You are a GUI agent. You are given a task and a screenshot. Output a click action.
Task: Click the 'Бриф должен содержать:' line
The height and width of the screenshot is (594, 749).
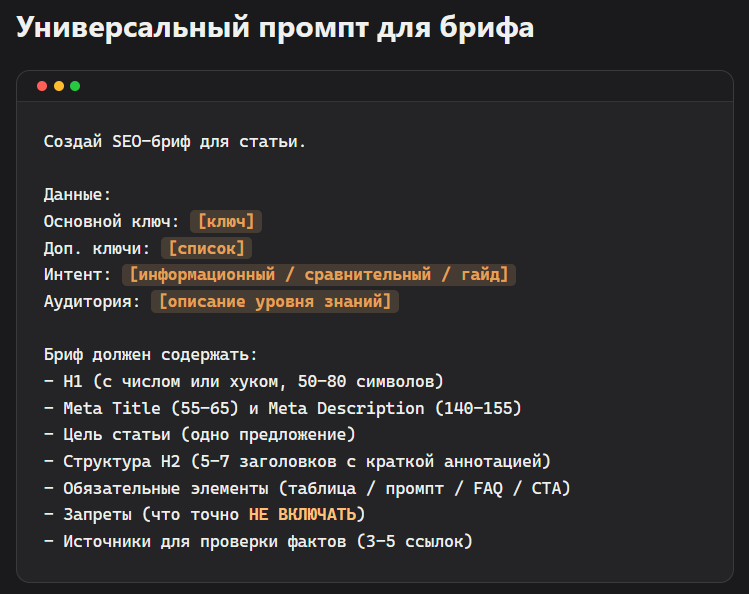(150, 355)
